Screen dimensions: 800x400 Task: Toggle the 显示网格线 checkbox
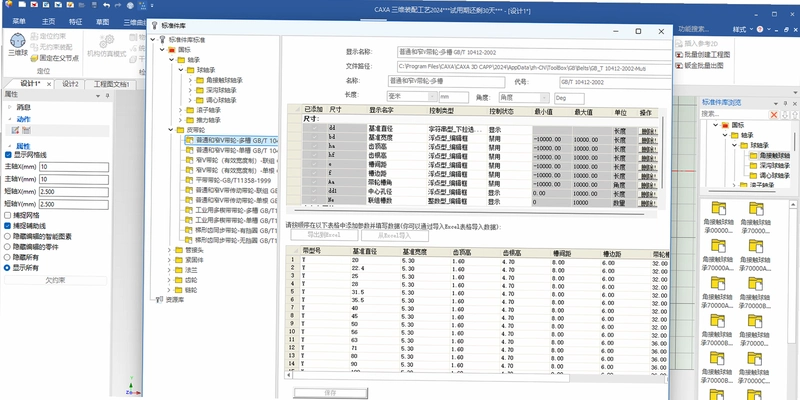[x=8, y=155]
